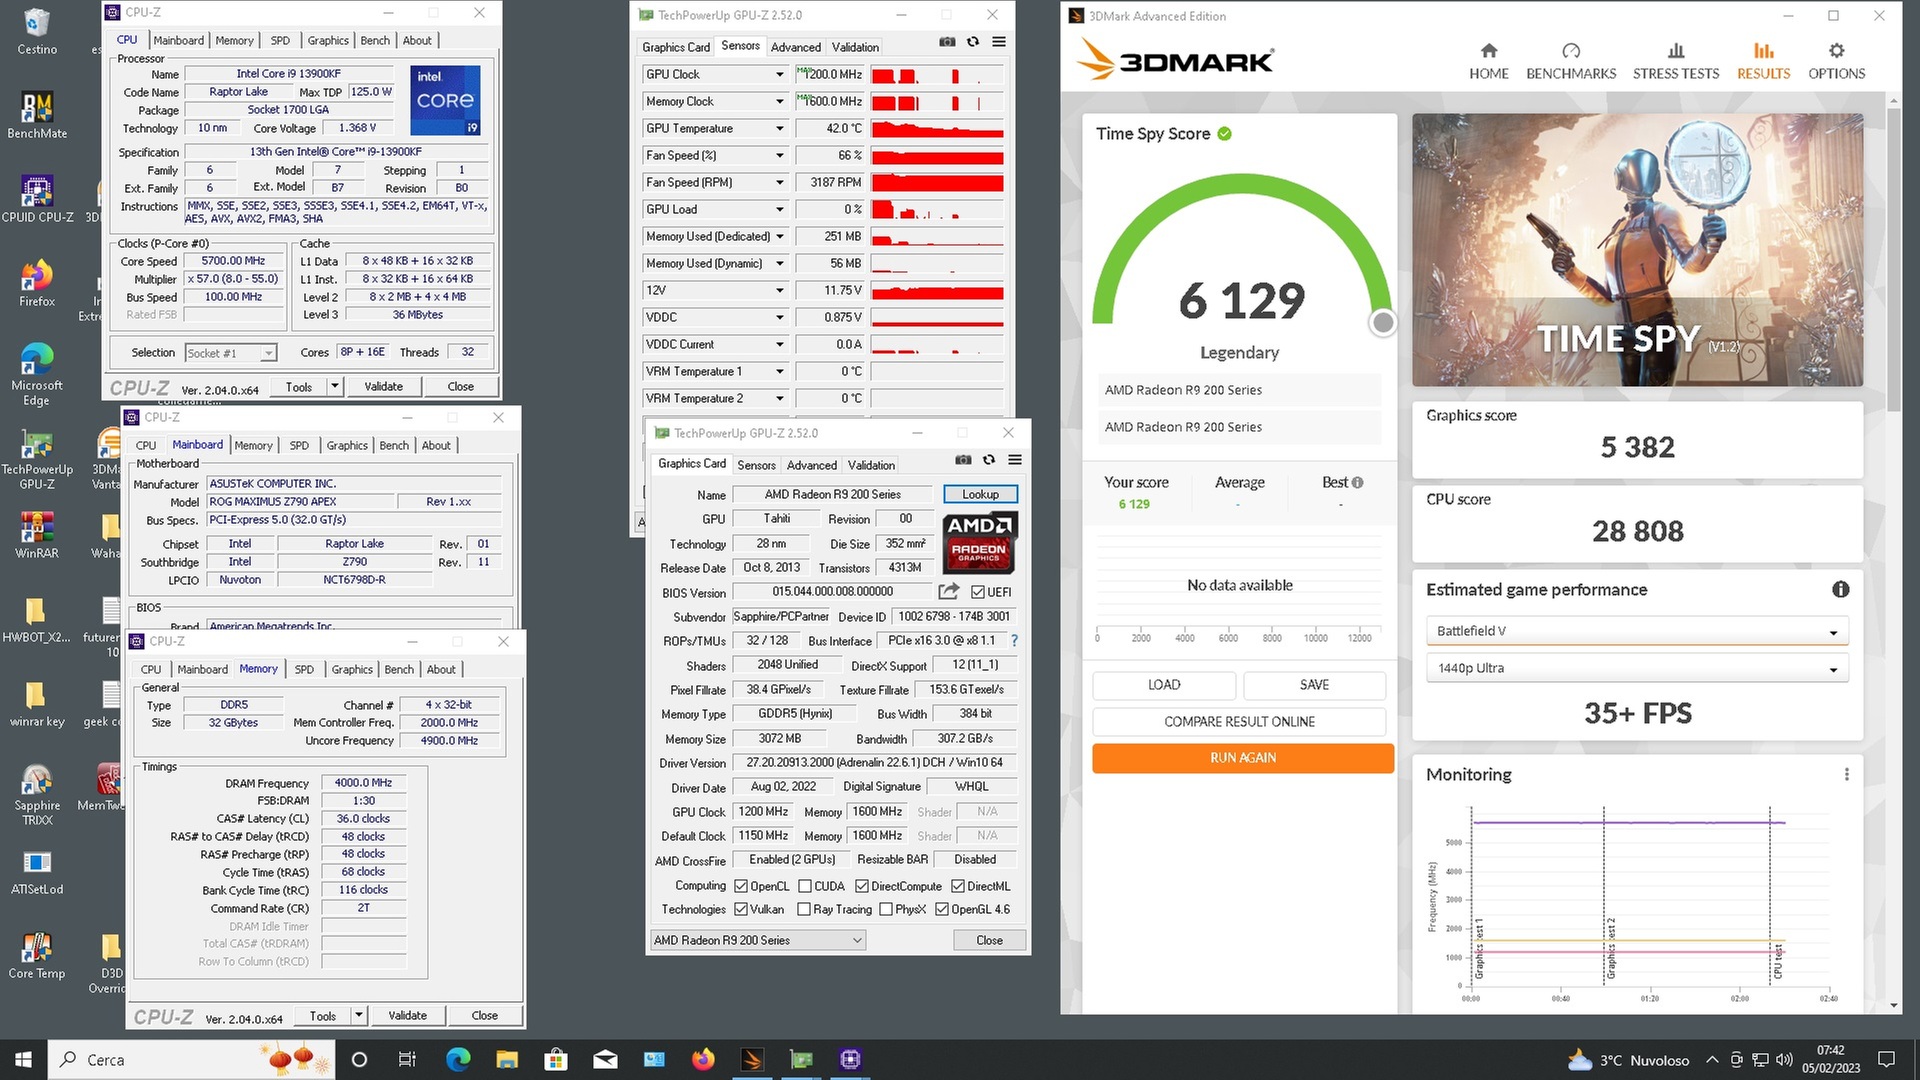Click the BIOS export share icon in GPU-Z
The image size is (1920, 1080).
point(949,591)
